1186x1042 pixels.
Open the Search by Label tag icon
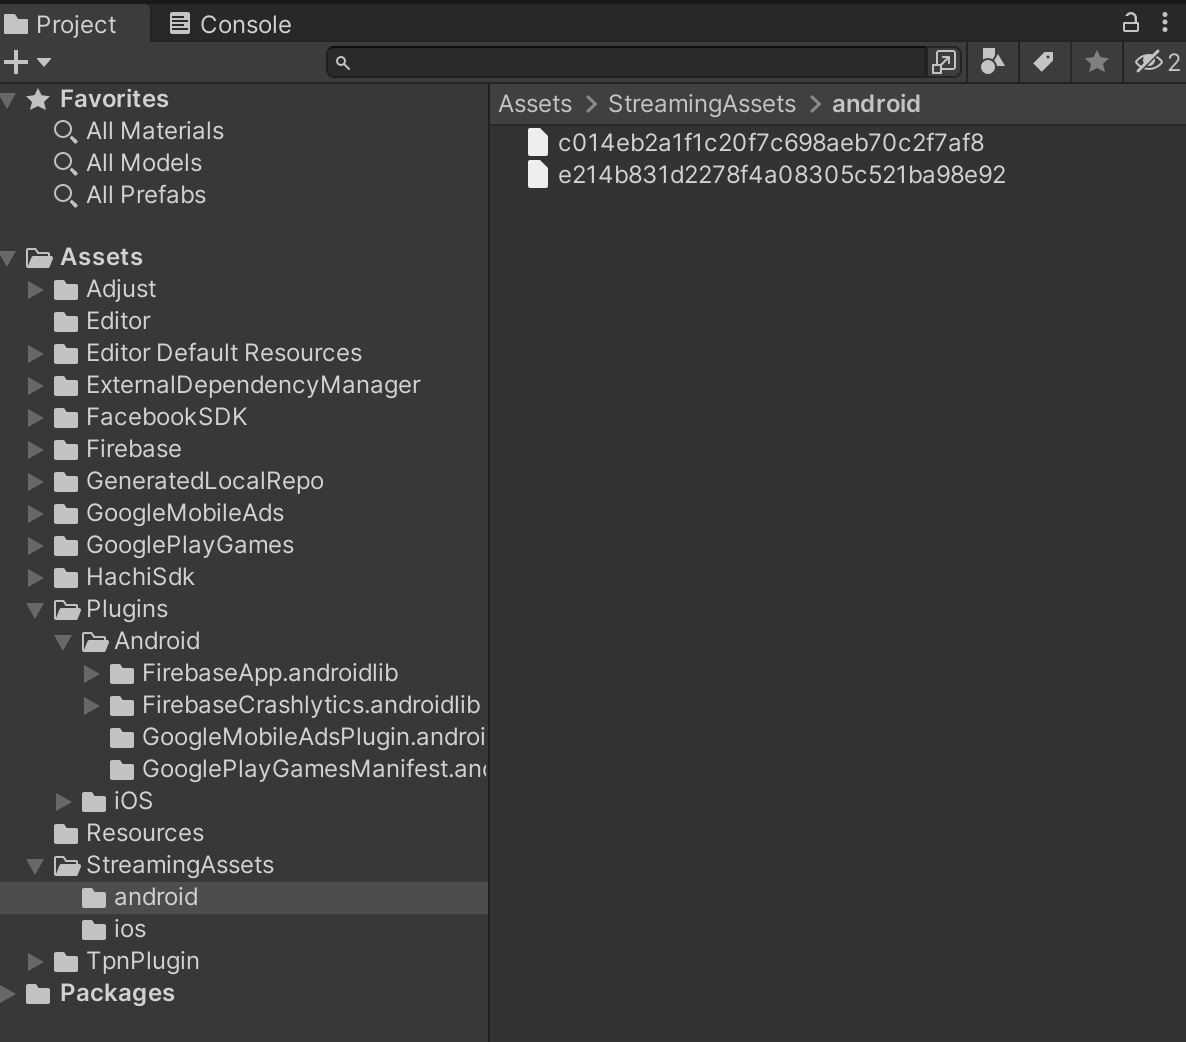(1044, 62)
